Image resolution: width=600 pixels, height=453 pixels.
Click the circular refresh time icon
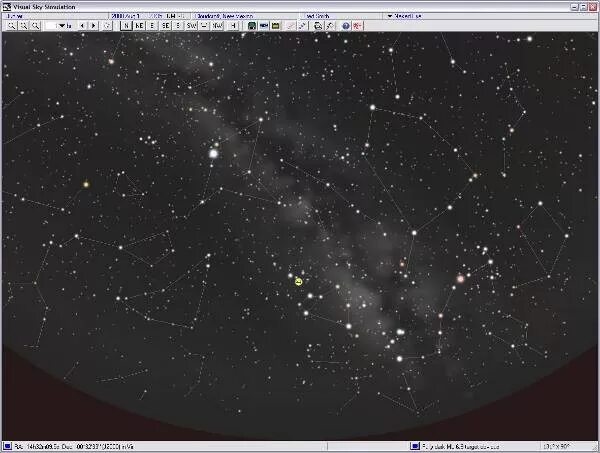pos(108,26)
